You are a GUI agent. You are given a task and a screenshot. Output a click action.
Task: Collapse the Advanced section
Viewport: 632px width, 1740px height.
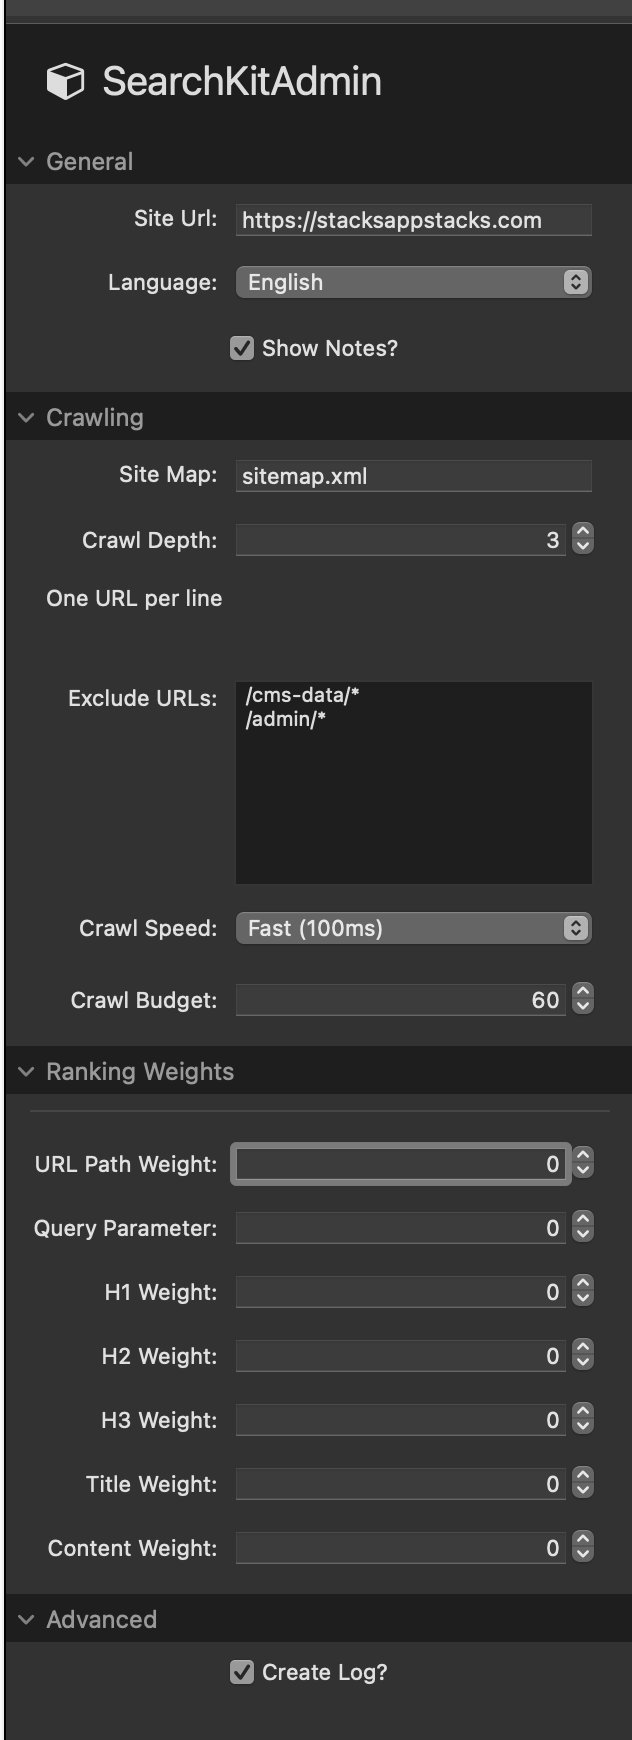coord(26,1620)
